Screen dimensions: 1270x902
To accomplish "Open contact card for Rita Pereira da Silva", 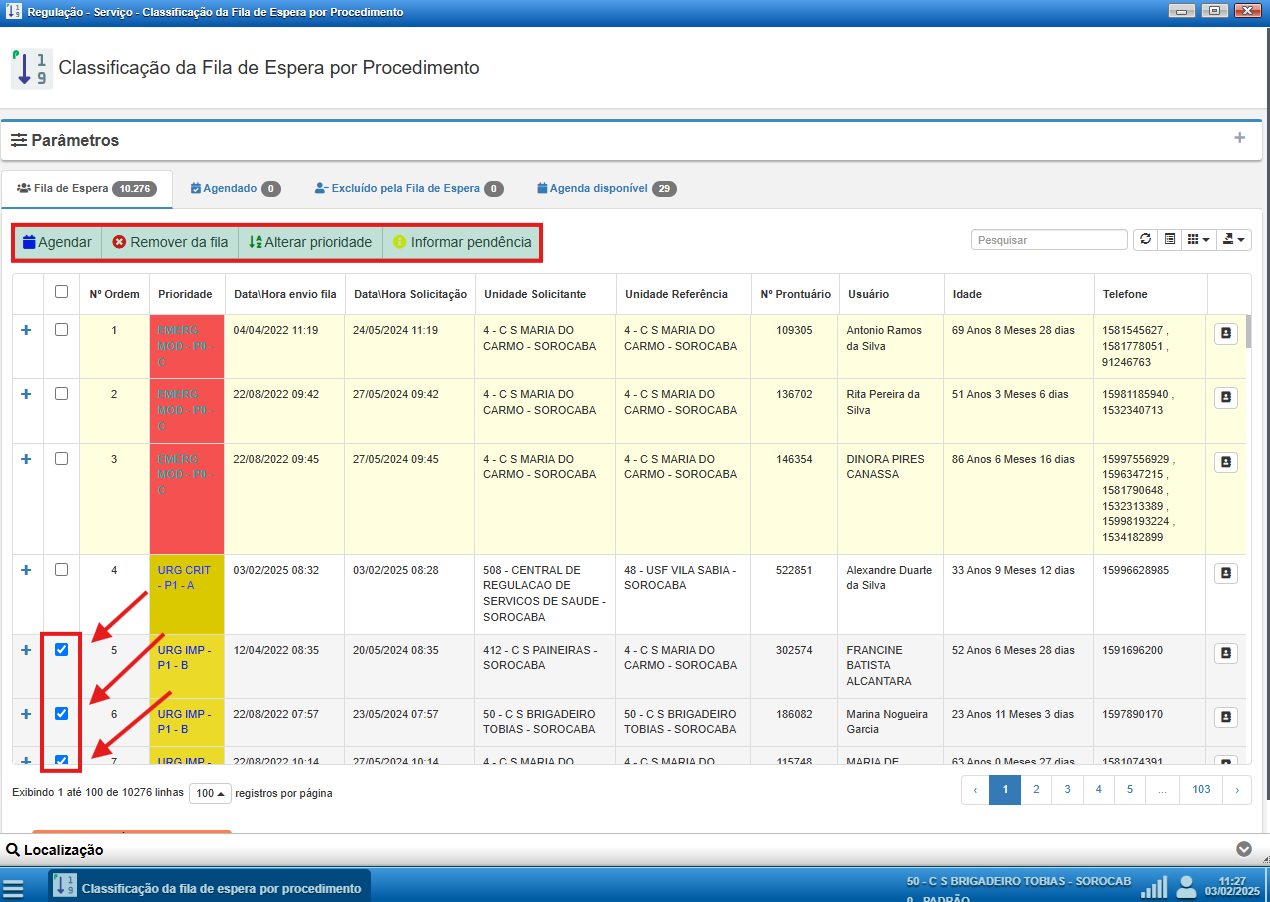I will (1226, 398).
